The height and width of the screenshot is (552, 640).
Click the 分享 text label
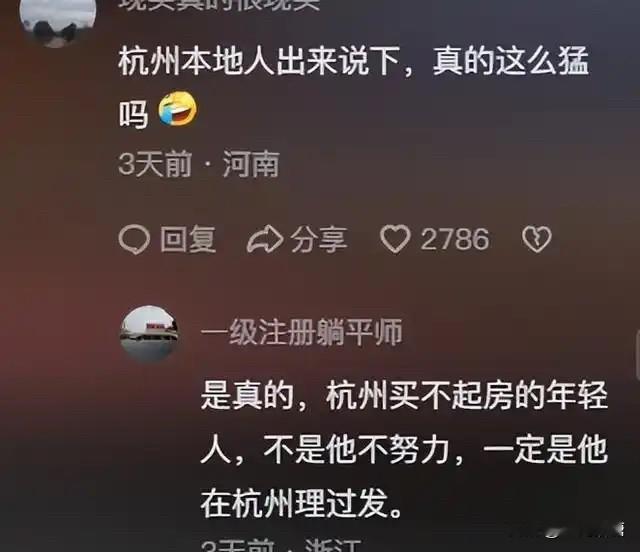pyautogui.click(x=319, y=239)
